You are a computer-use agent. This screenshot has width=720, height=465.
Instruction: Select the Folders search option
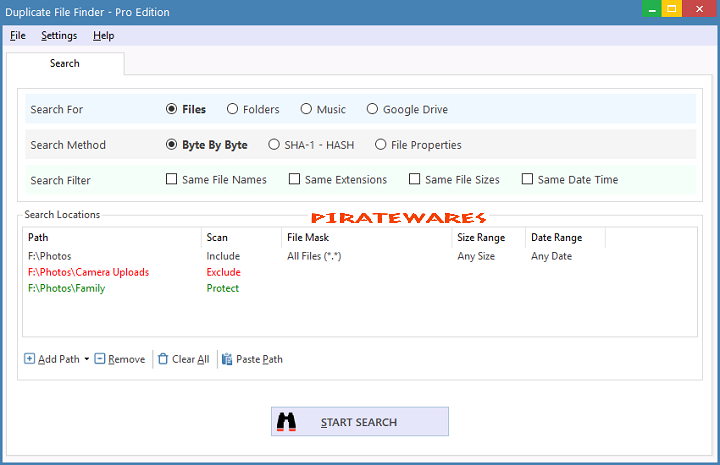[232, 109]
